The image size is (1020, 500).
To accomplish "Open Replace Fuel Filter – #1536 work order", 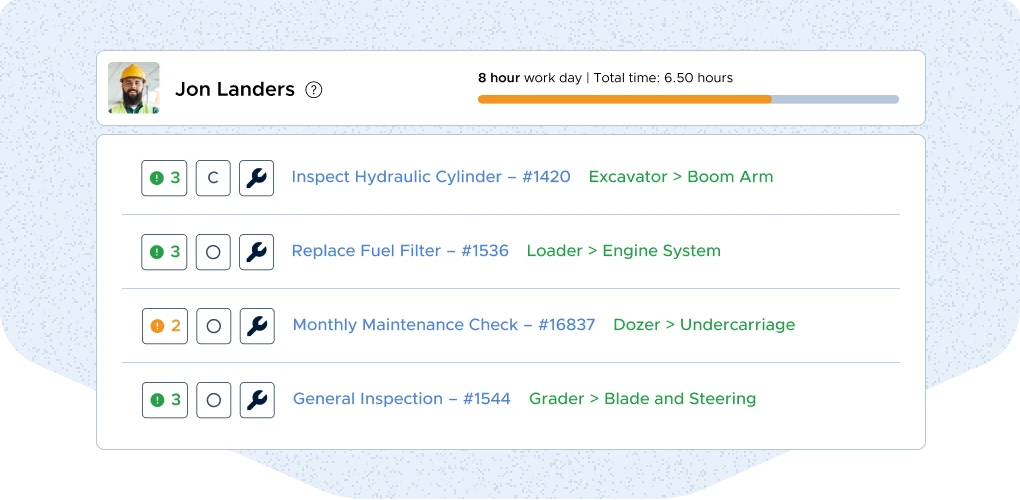I will (x=399, y=251).
